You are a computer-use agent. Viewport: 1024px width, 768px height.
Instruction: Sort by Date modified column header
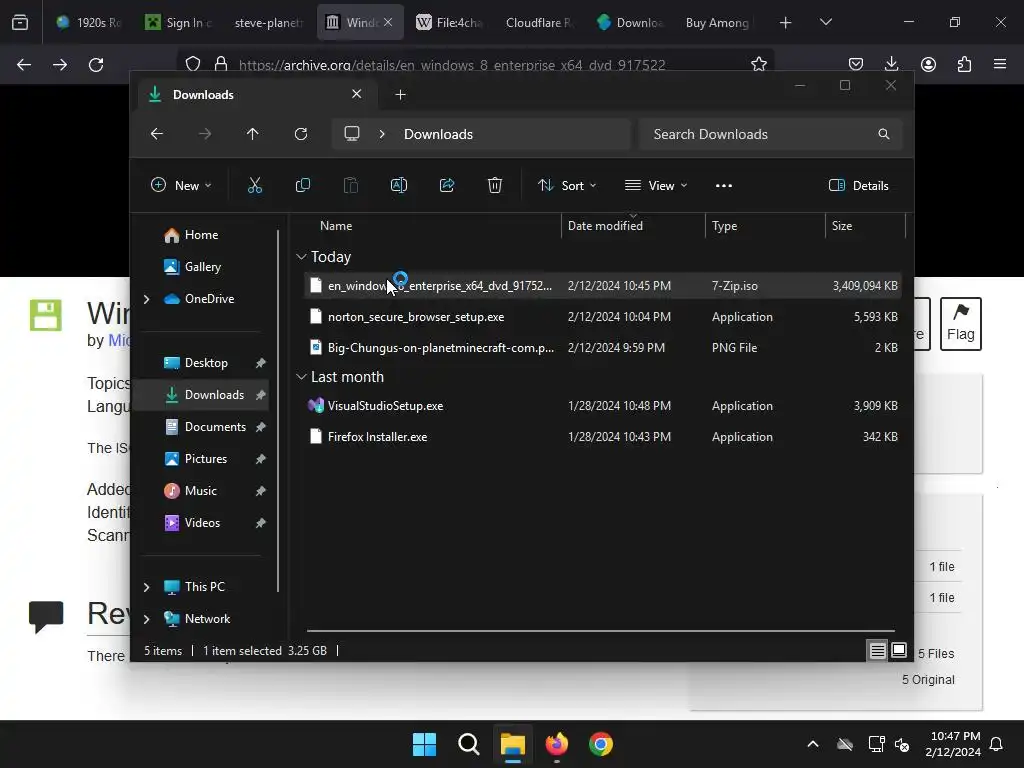coord(633,226)
